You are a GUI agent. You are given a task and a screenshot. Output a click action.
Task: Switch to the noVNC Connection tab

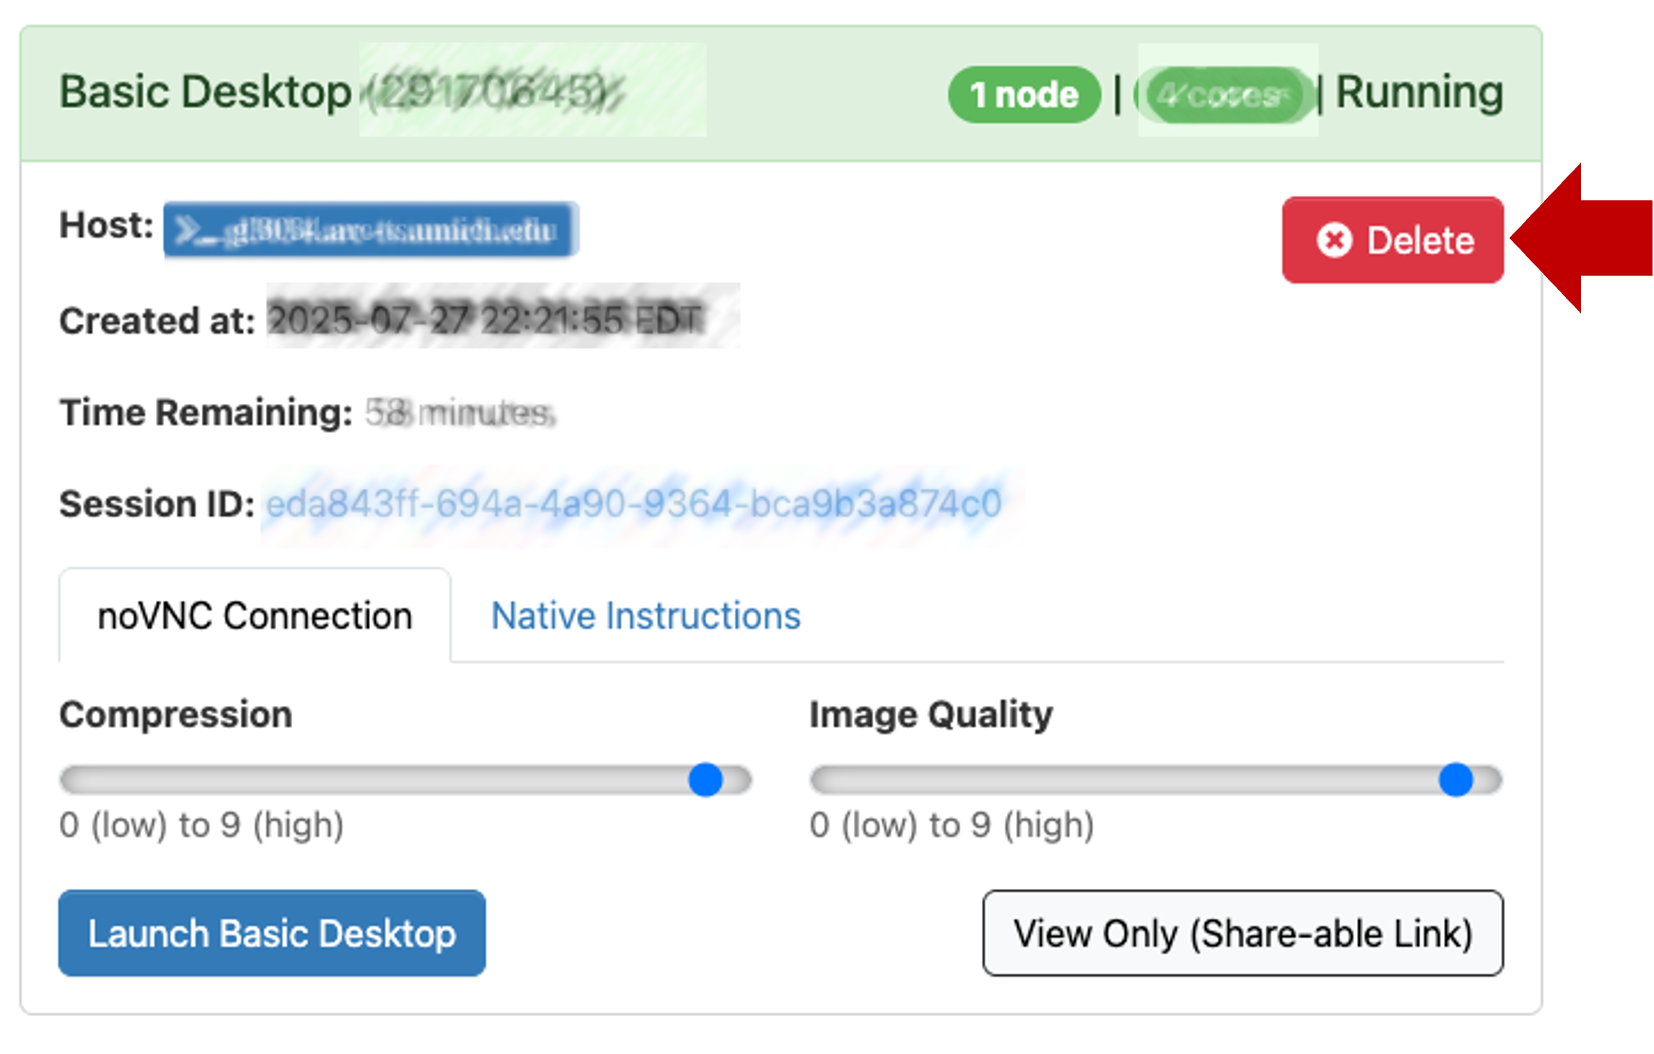pyautogui.click(x=255, y=616)
